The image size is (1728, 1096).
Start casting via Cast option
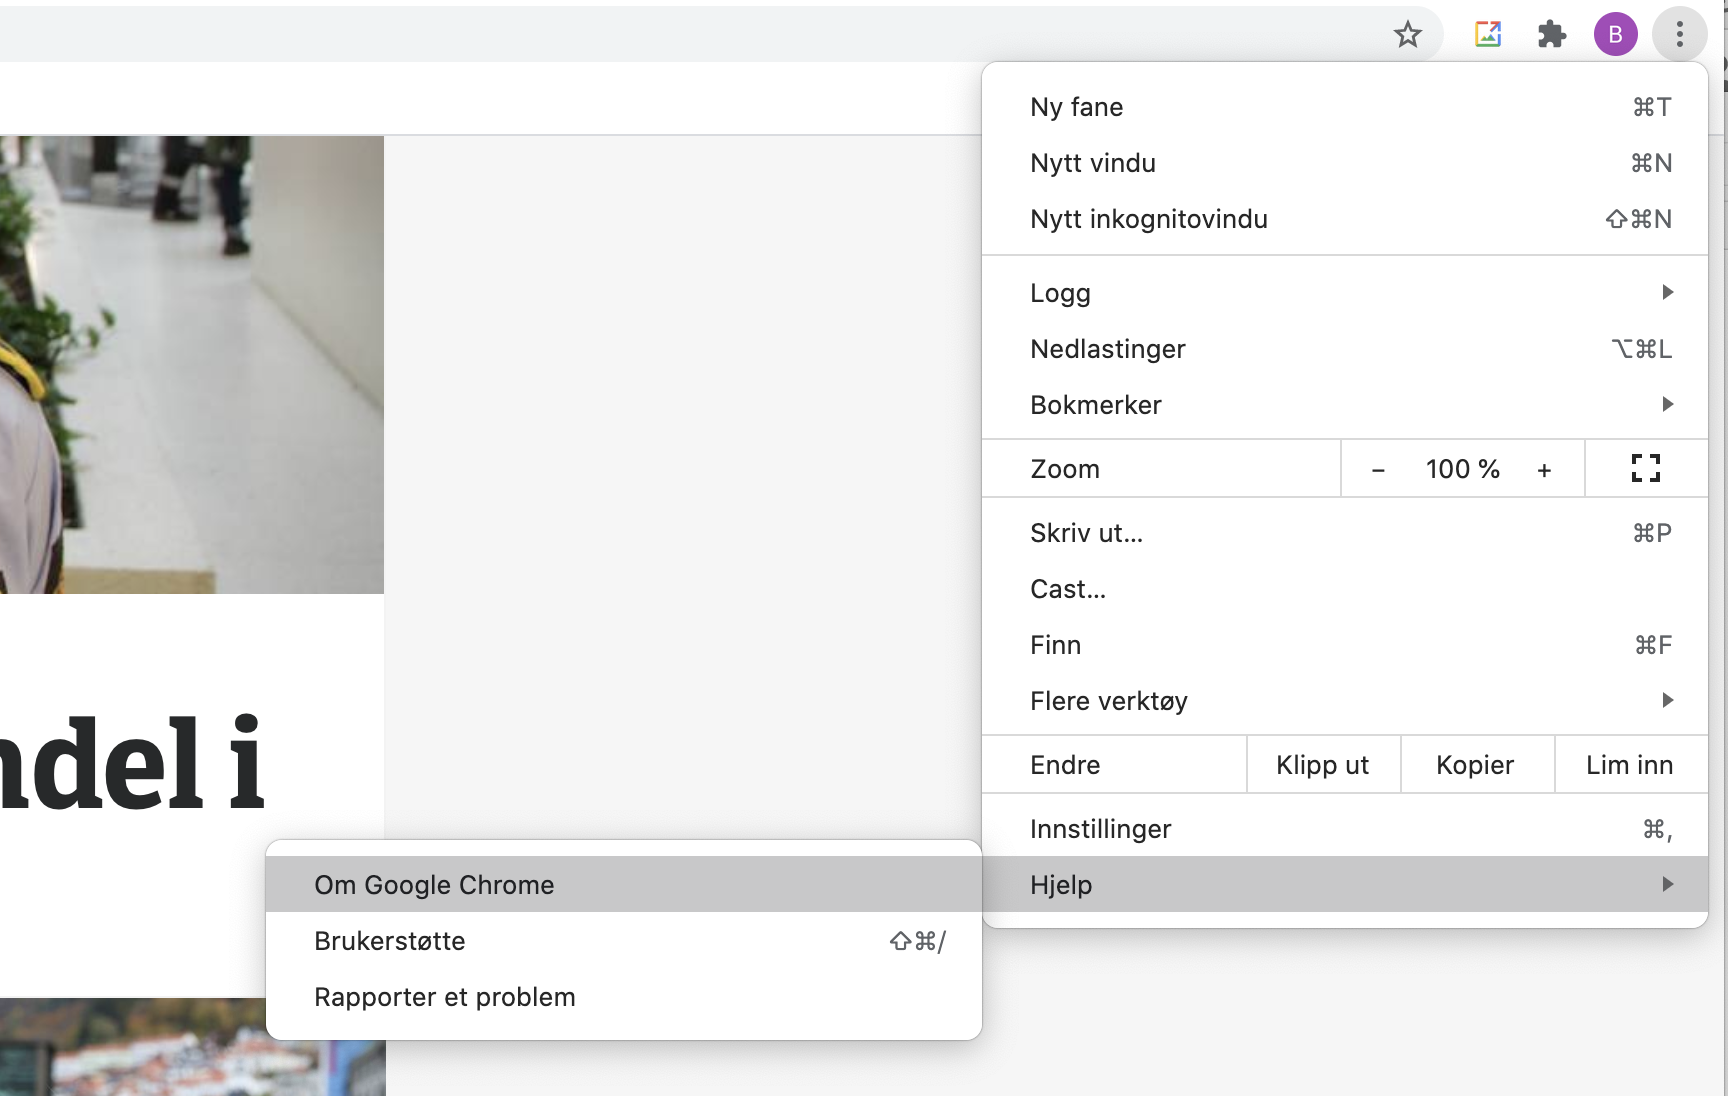pos(1067,589)
